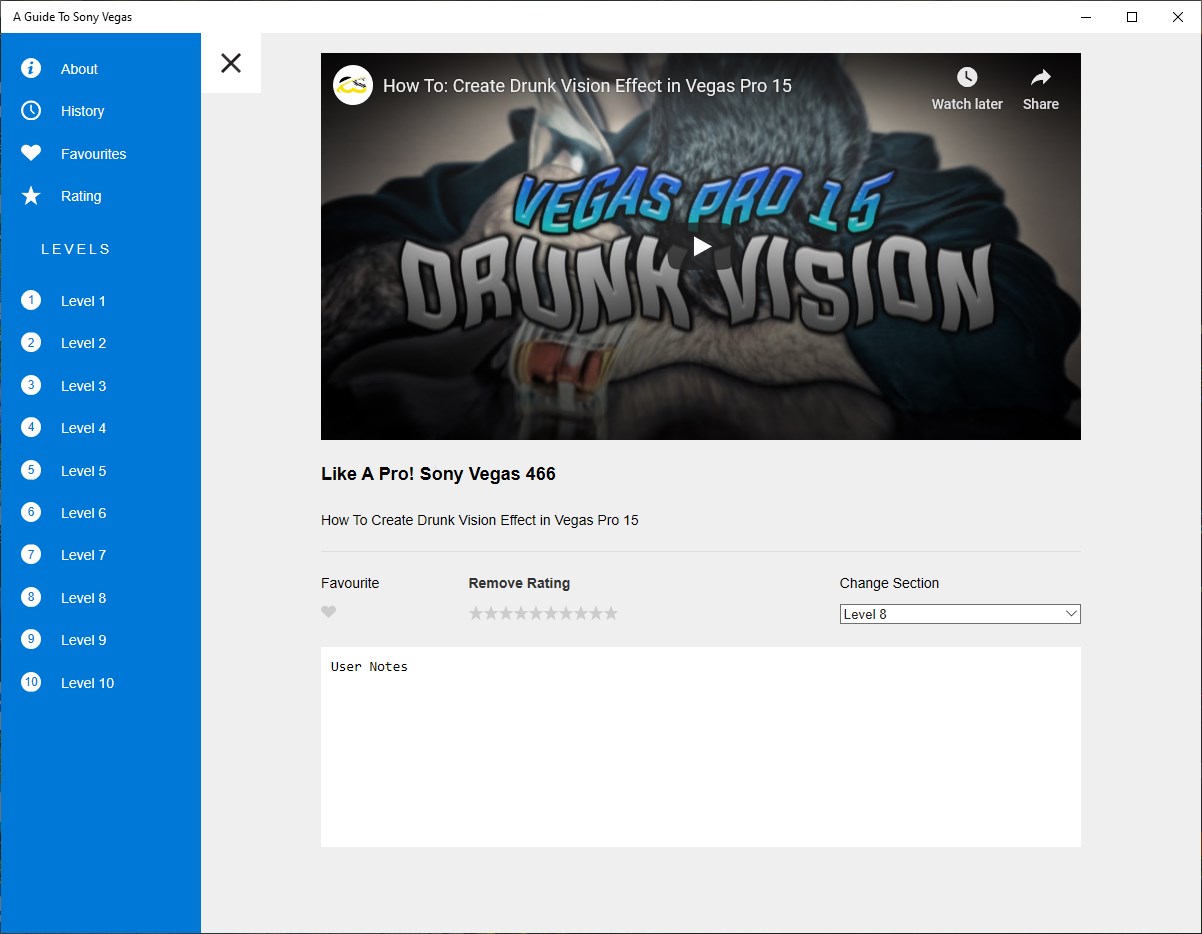Open the YouTube channel avatar

click(353, 85)
